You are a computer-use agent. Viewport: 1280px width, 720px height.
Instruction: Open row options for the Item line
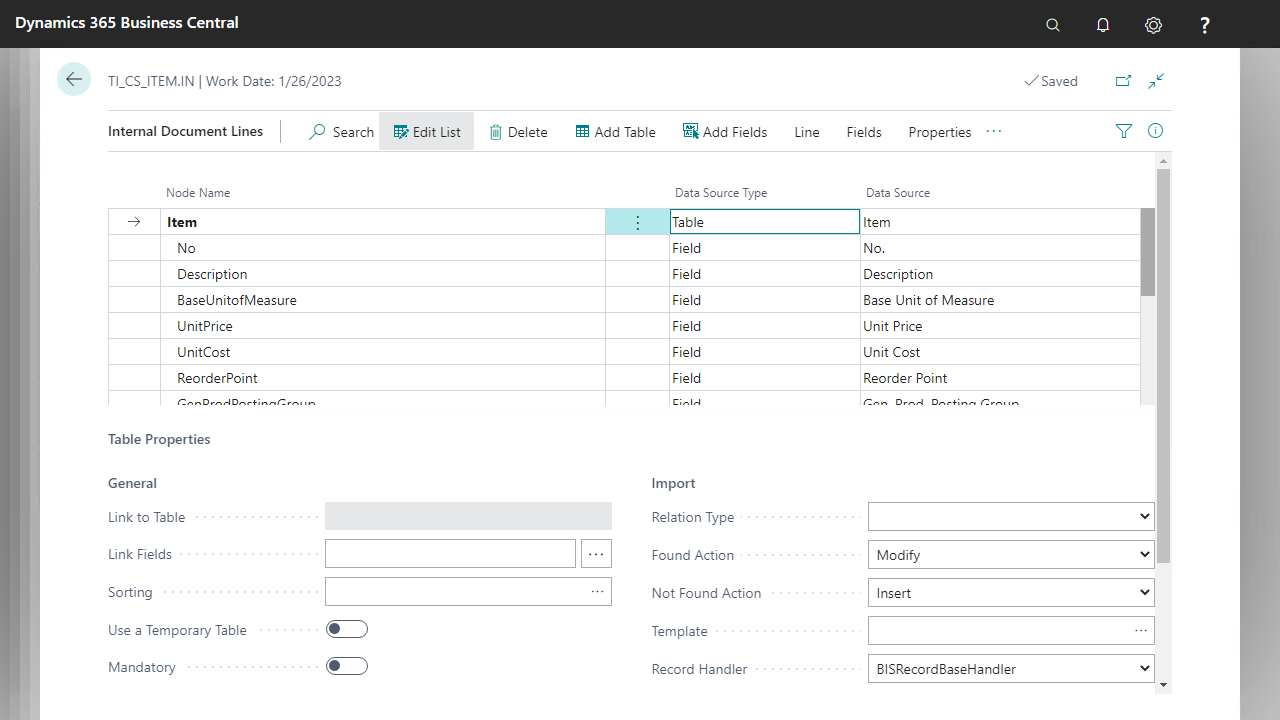[638, 222]
